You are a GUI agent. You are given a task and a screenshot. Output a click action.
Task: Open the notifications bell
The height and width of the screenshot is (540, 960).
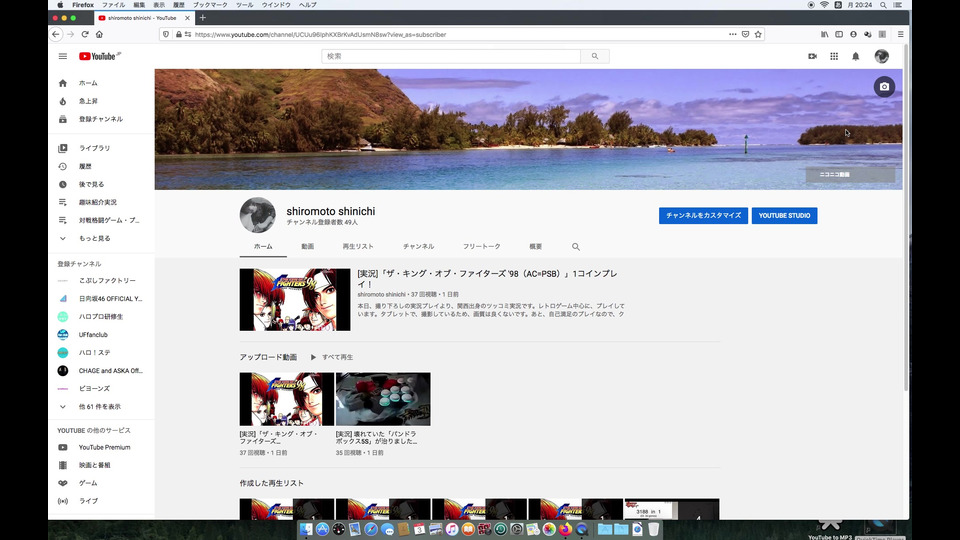click(855, 56)
